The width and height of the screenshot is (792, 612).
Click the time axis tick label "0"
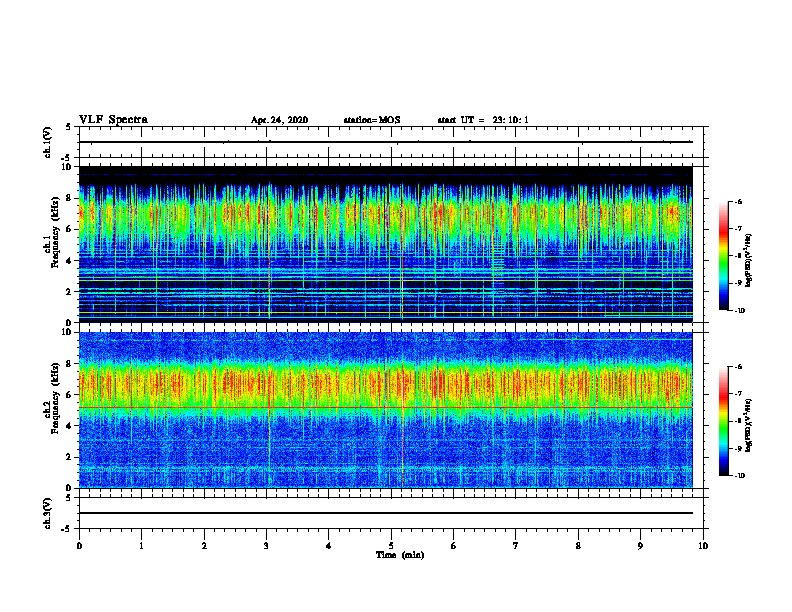tap(79, 546)
